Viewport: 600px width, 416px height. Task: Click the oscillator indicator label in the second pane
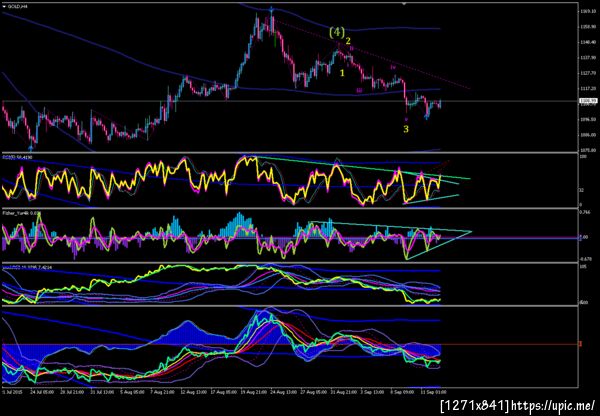(18, 157)
